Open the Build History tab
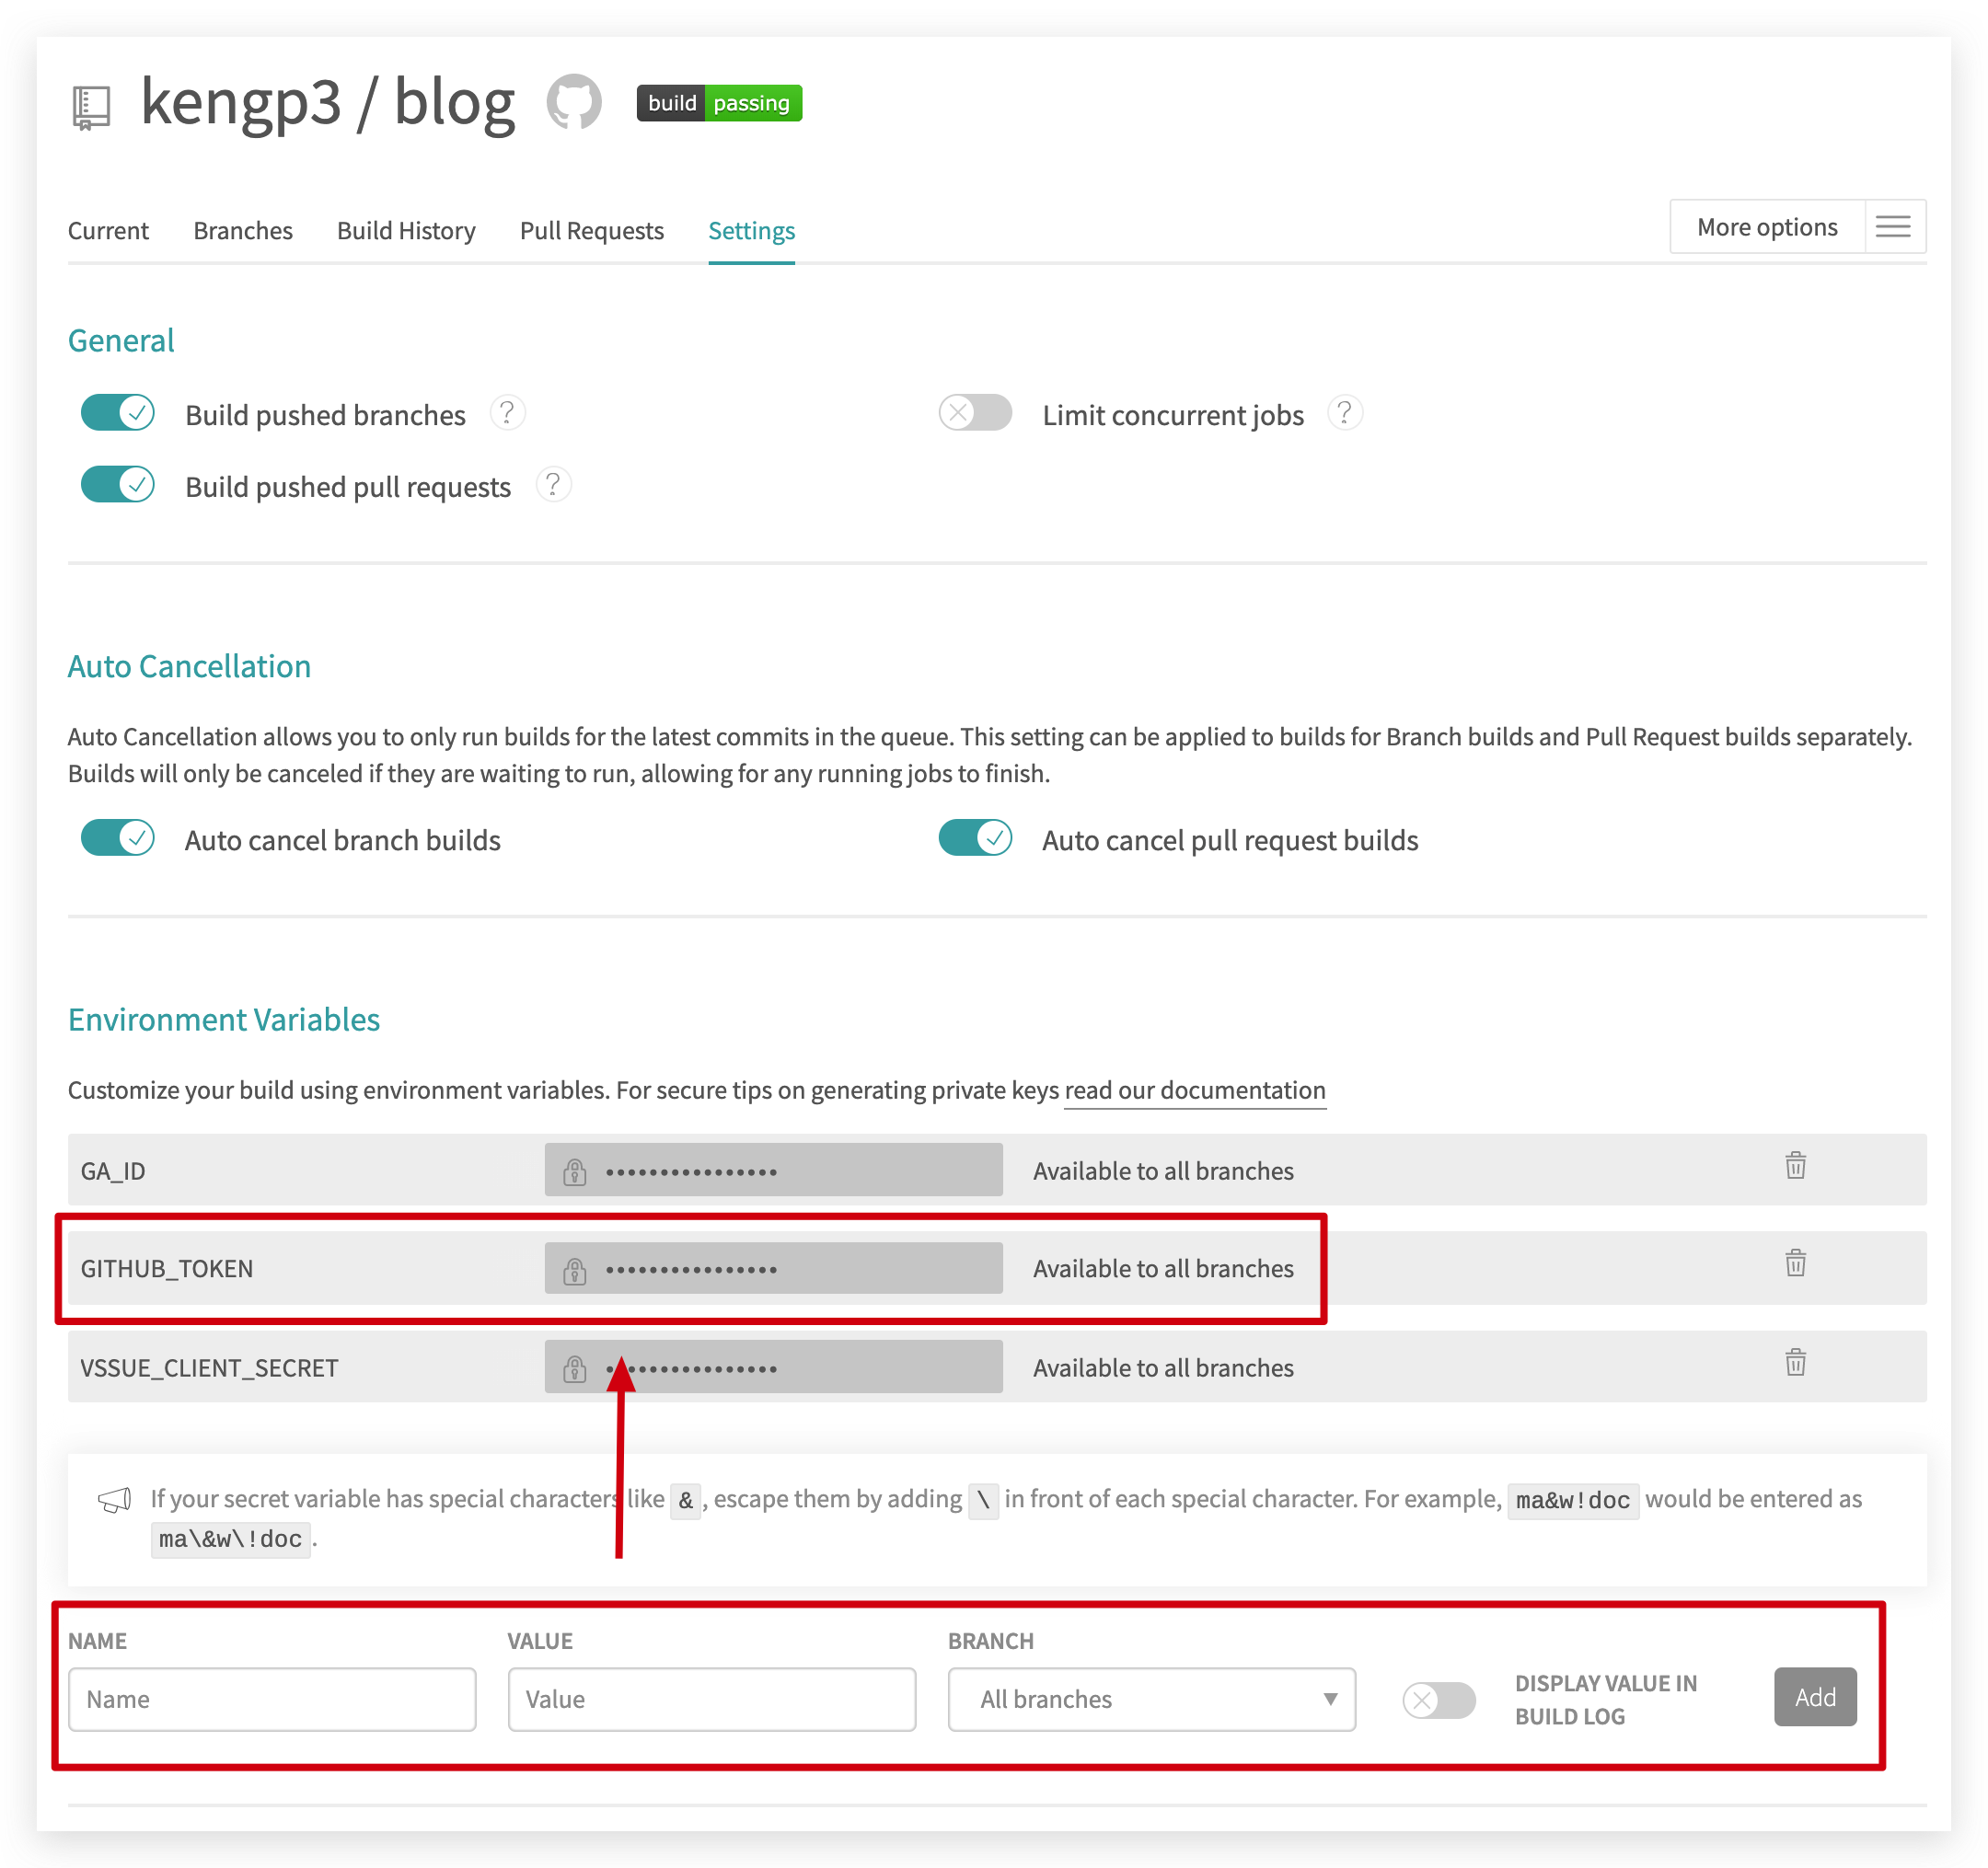This screenshot has width=1988, height=1868. 406,231
